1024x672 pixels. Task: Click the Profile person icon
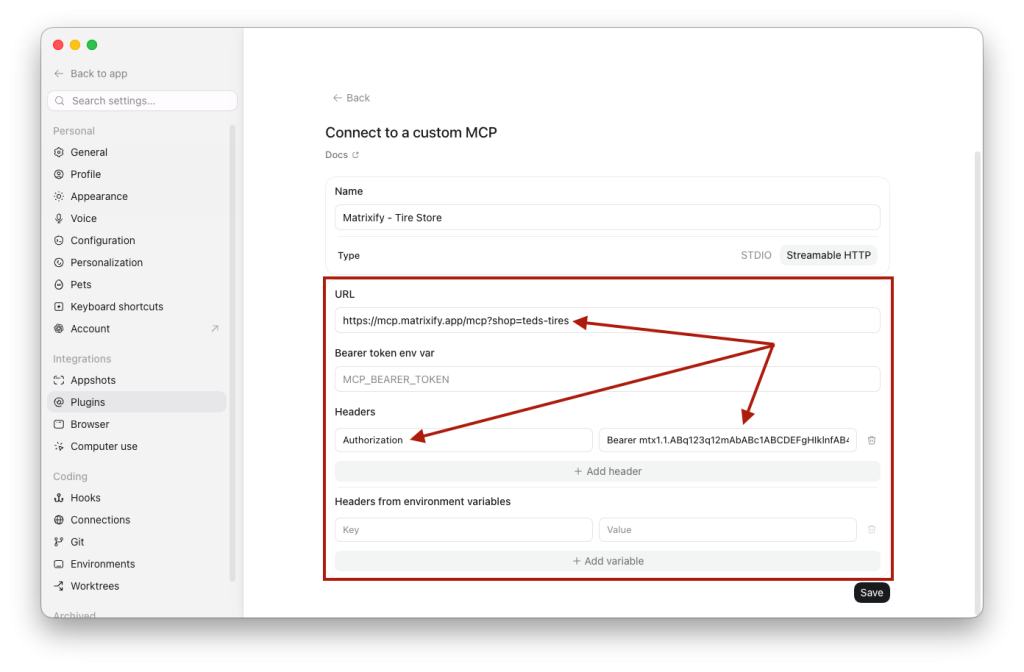coord(59,174)
